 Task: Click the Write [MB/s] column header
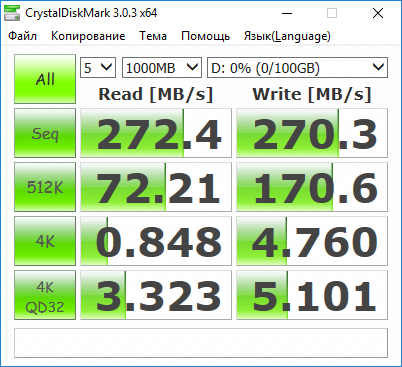[x=312, y=94]
